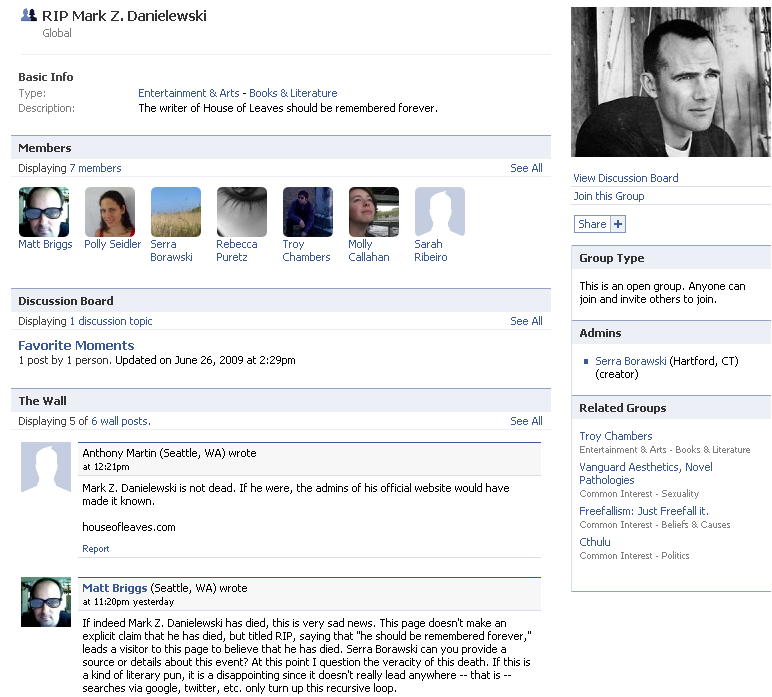Open Molly Callahan's member thumbnail
Screen dimensions: 772x697
pyautogui.click(x=374, y=212)
